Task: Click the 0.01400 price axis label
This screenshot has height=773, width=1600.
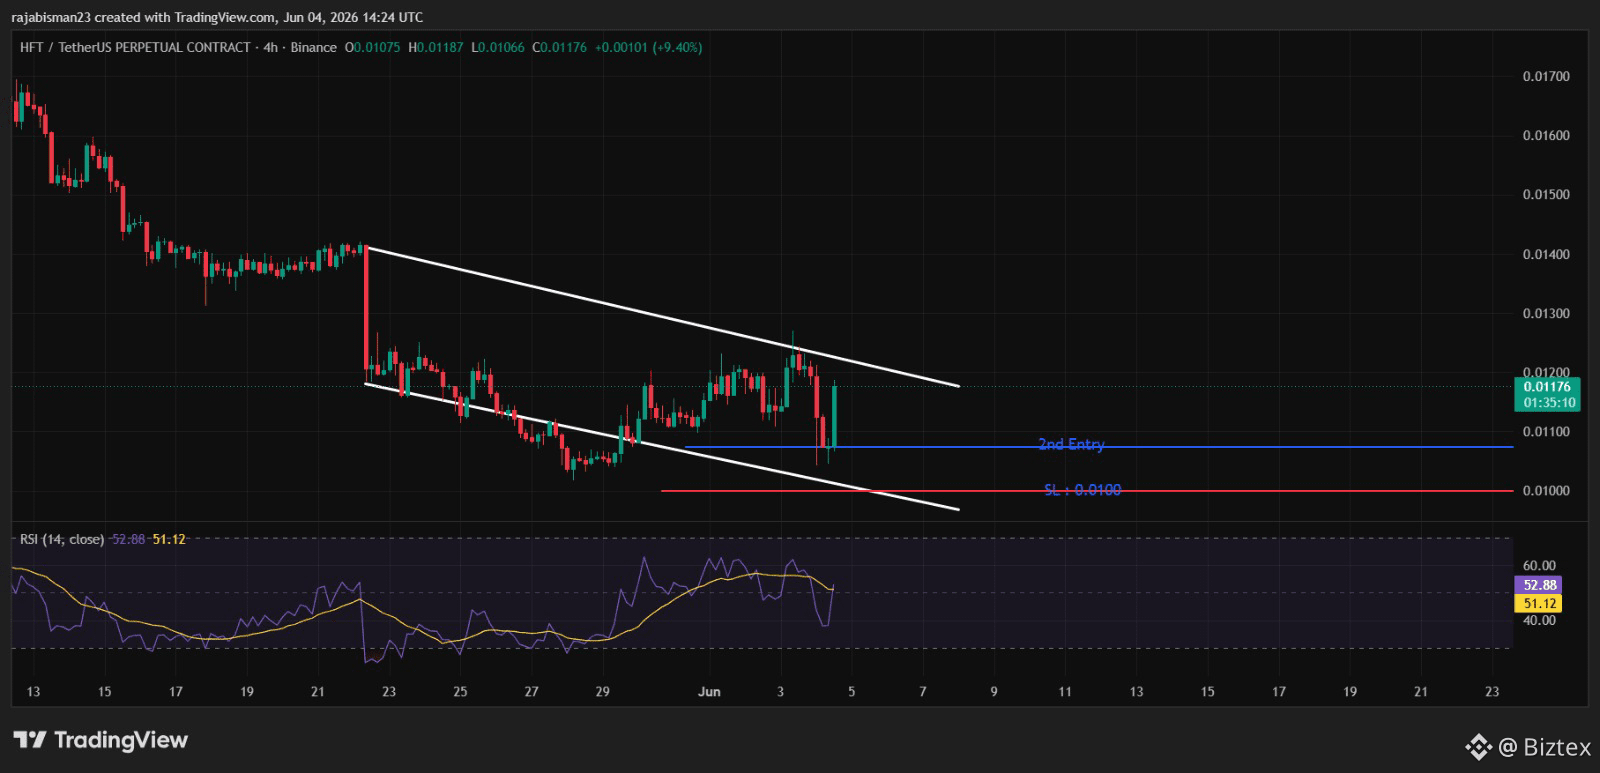Action: click(1546, 255)
